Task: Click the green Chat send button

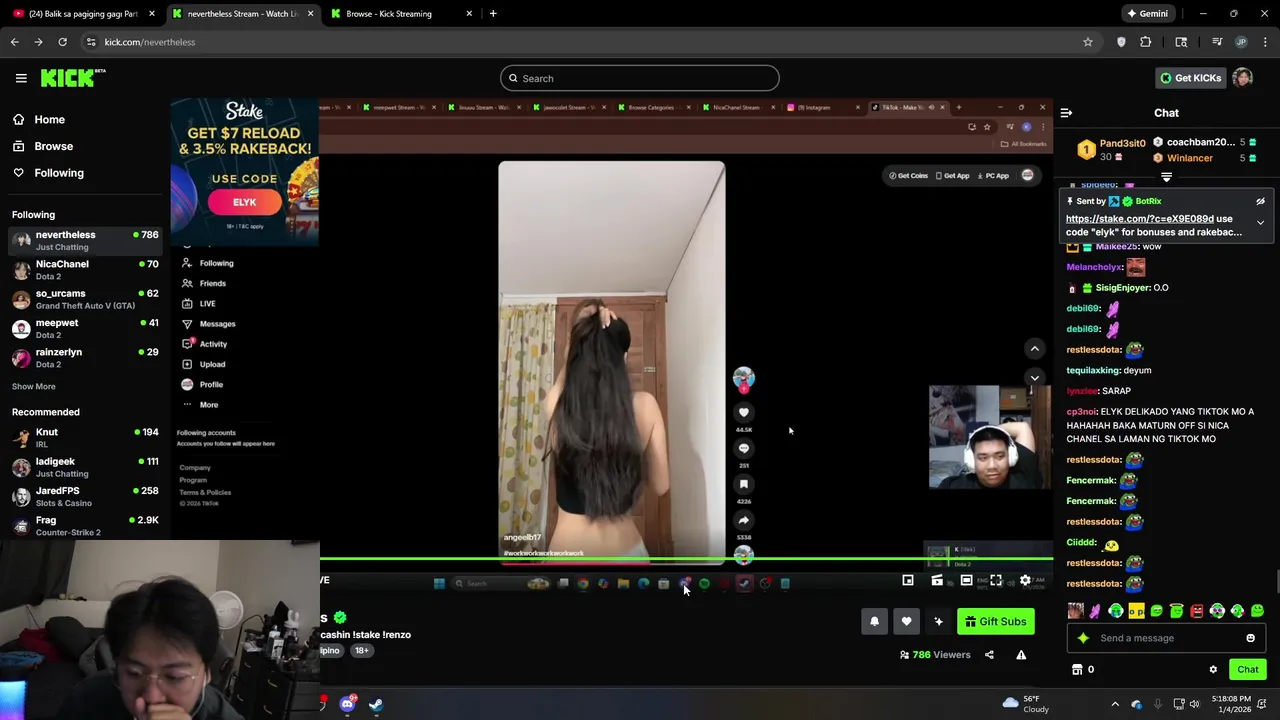Action: pyautogui.click(x=1247, y=669)
